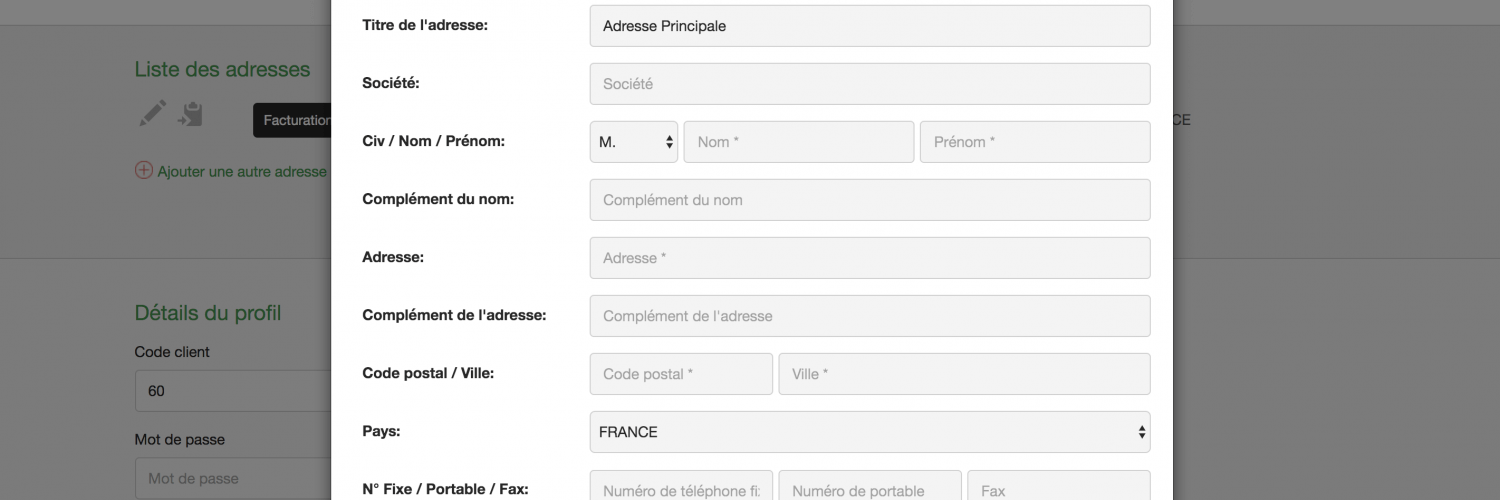Open the Pays dropdown showing FRANCE
Viewport: 1500px width, 500px height.
pos(869,432)
